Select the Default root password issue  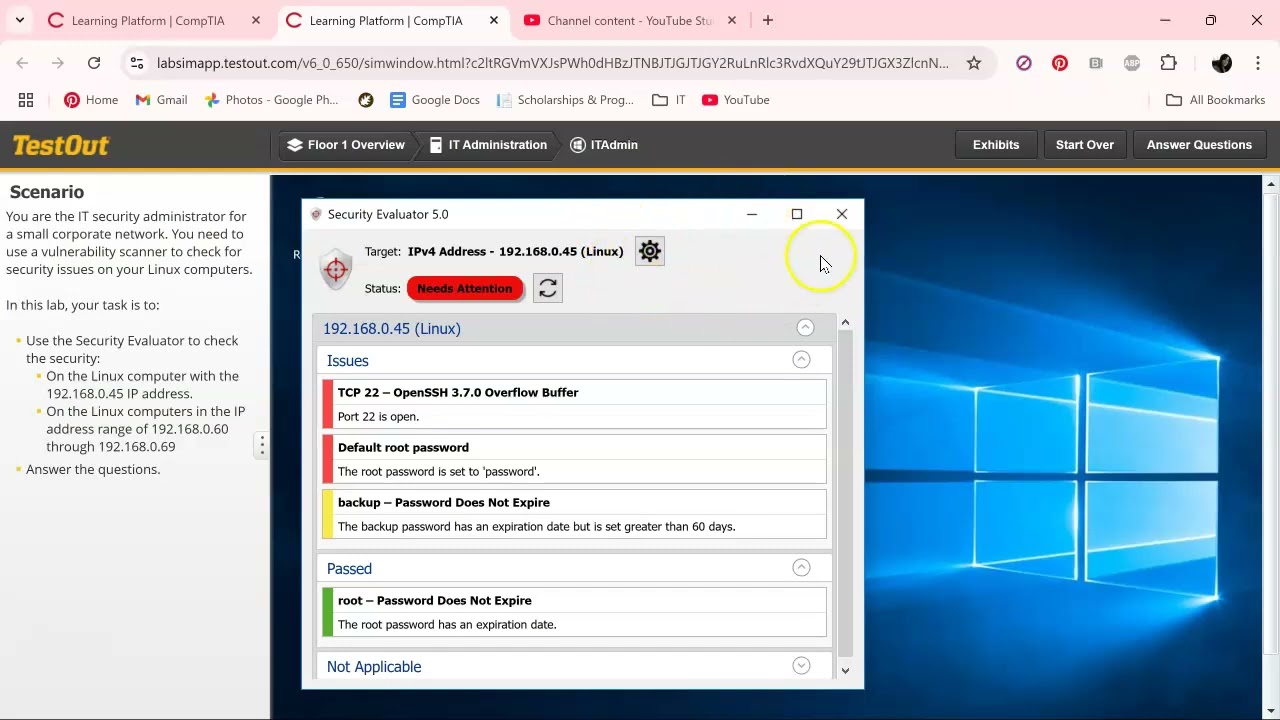[x=575, y=459]
